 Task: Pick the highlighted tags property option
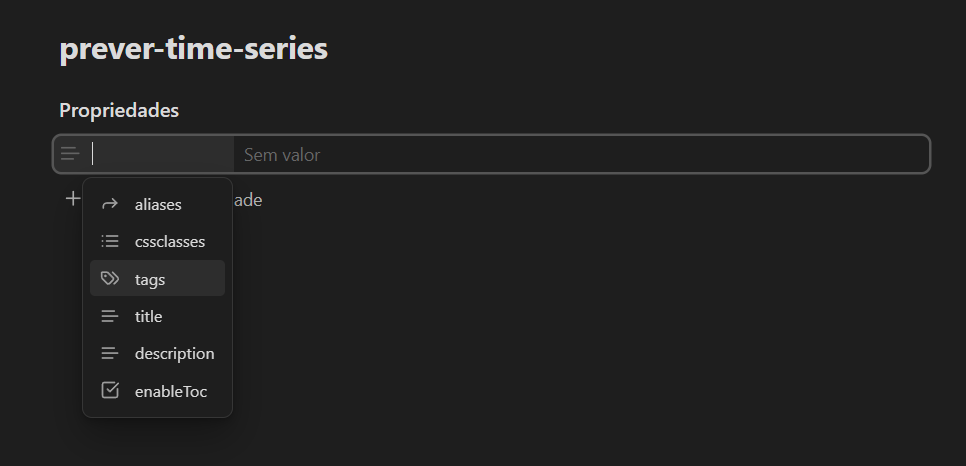tap(150, 279)
